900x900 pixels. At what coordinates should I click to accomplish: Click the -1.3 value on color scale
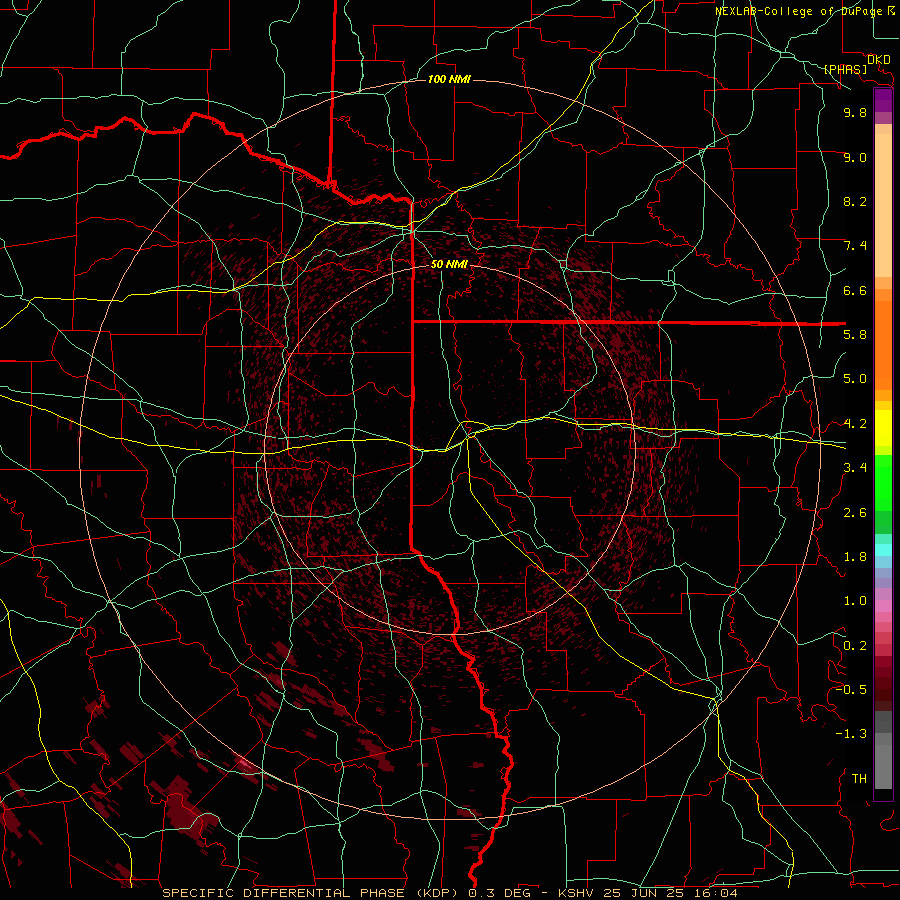point(851,734)
